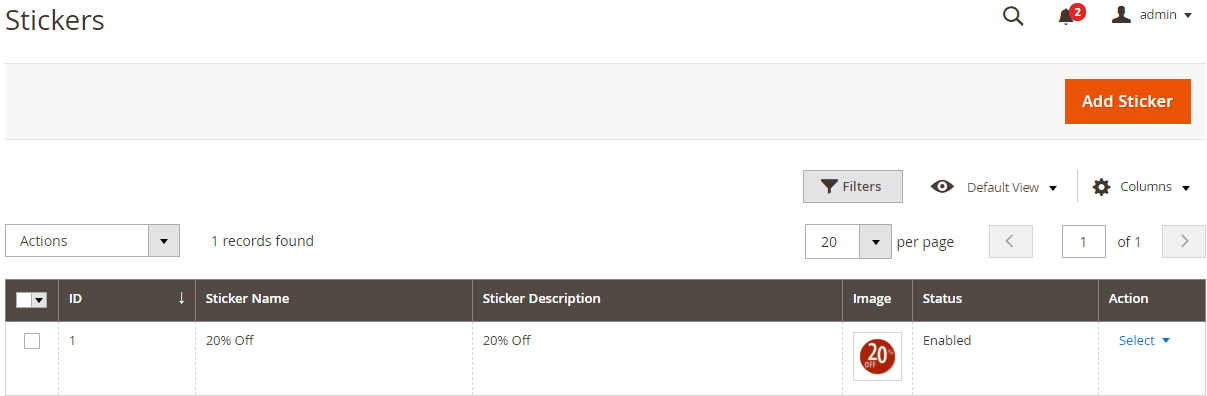Image resolution: width=1207 pixels, height=396 pixels.
Task: Click the admin user avatar icon
Action: (x=1121, y=15)
